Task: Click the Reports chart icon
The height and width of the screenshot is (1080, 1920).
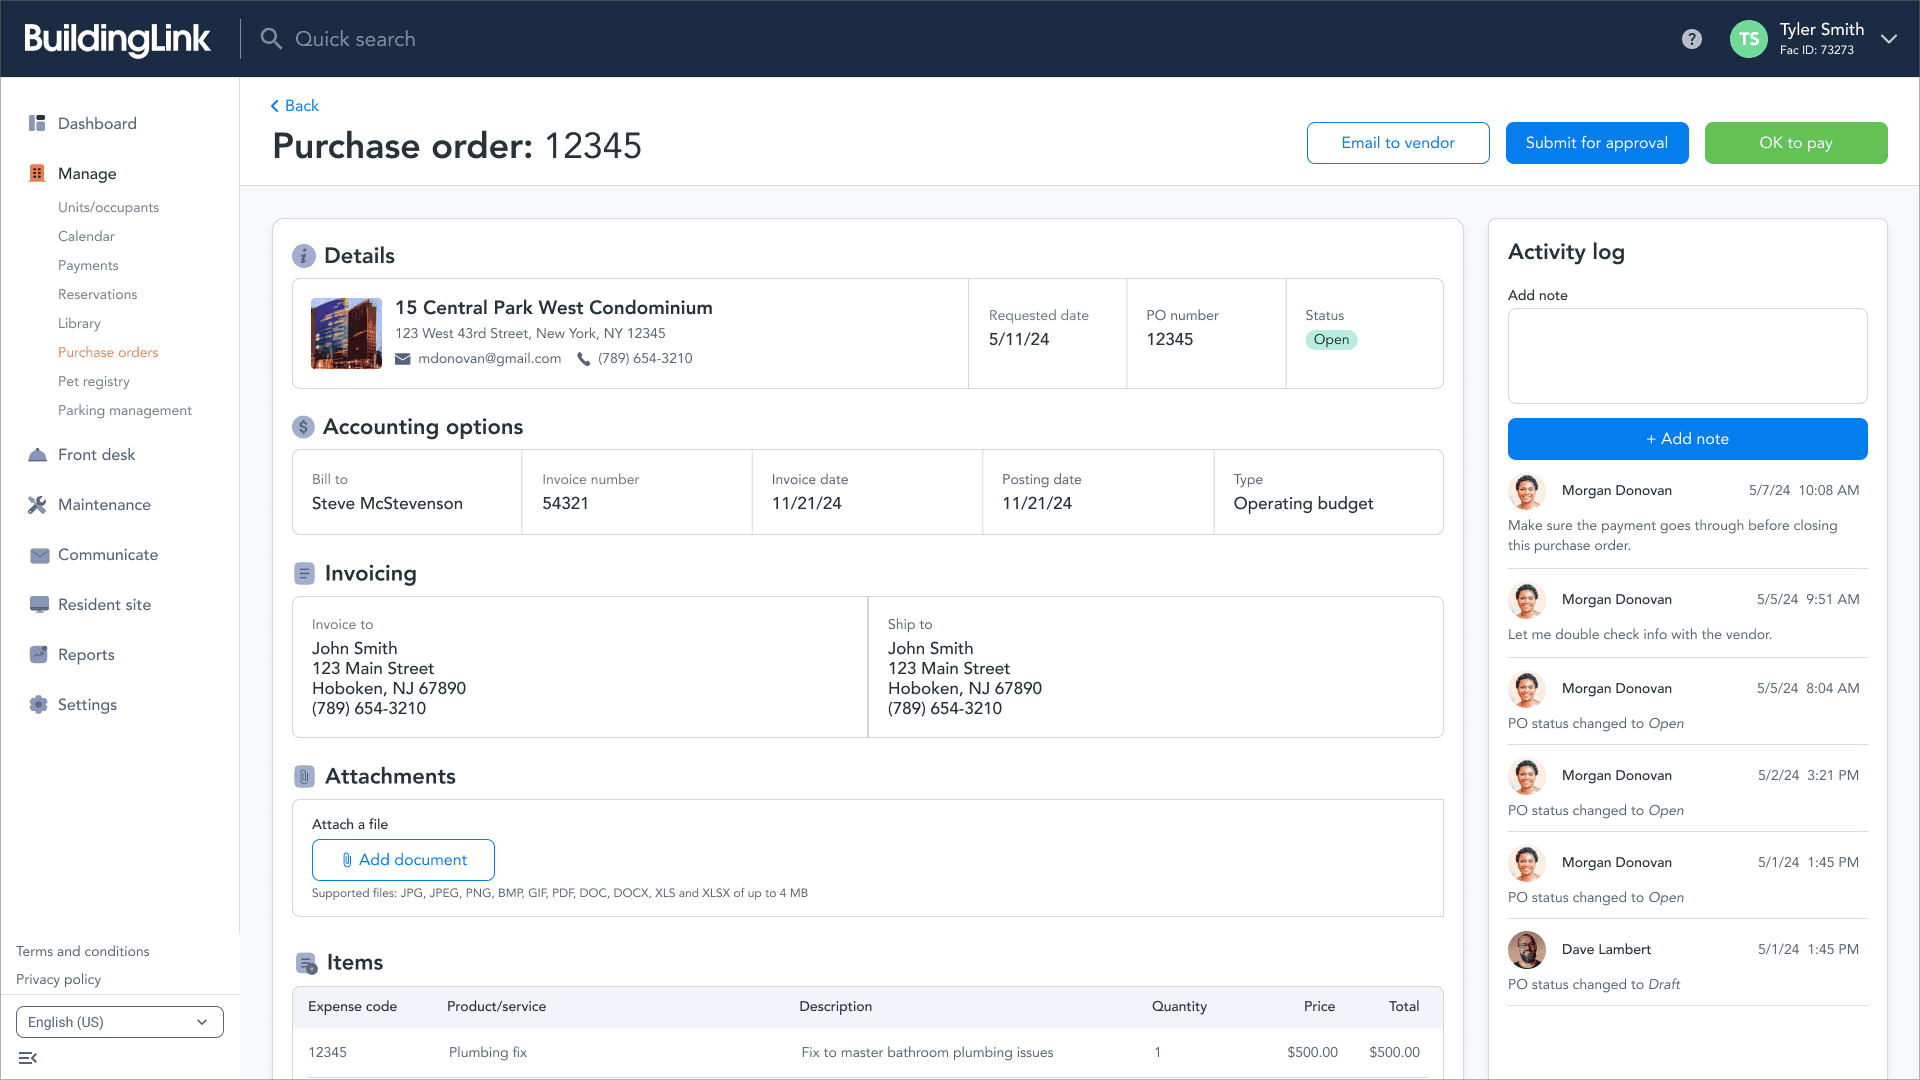Action: coord(38,654)
